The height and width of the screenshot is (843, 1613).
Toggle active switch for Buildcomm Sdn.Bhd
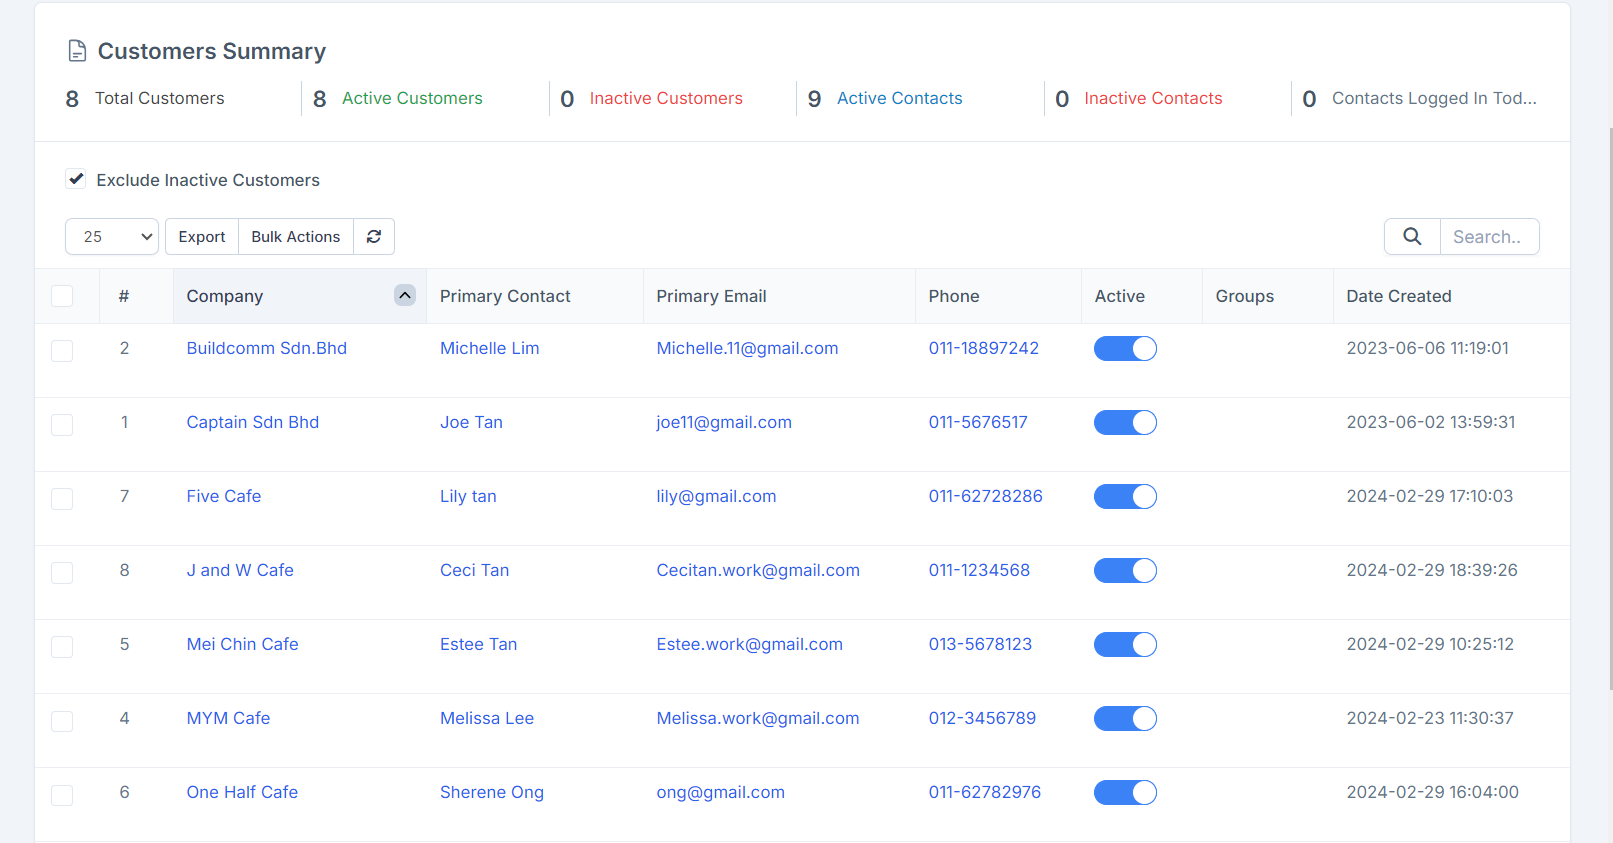[x=1125, y=348]
